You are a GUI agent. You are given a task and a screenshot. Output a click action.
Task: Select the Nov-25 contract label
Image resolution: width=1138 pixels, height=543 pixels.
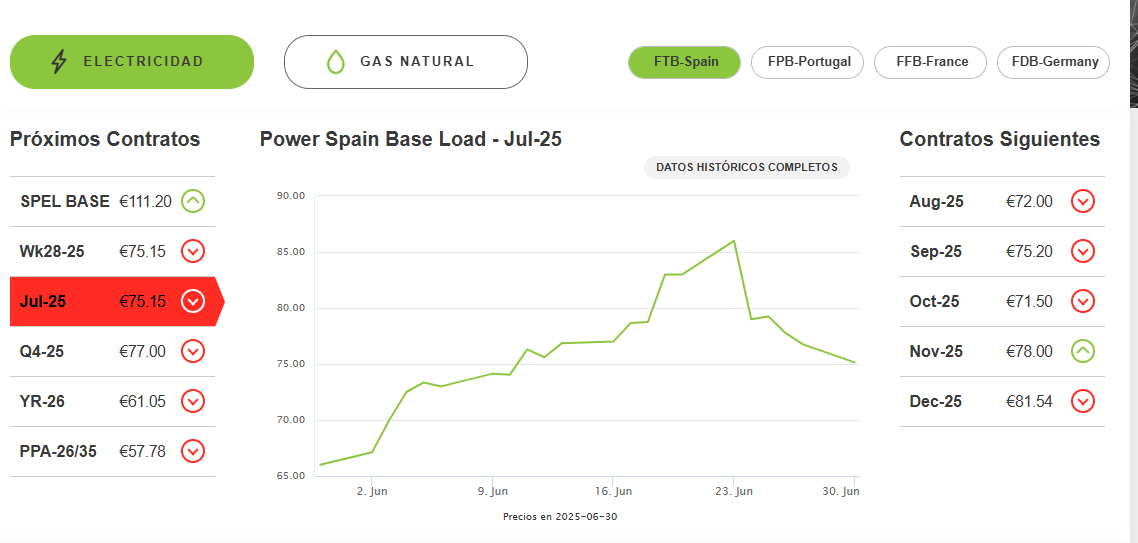(x=936, y=351)
